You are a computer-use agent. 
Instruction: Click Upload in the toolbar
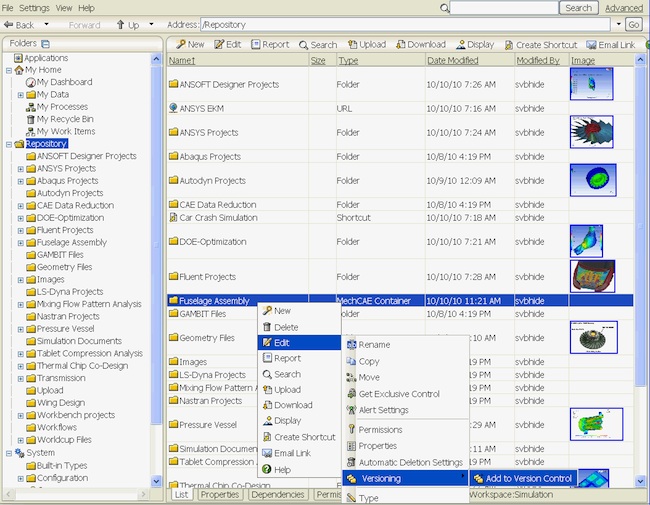coord(367,44)
